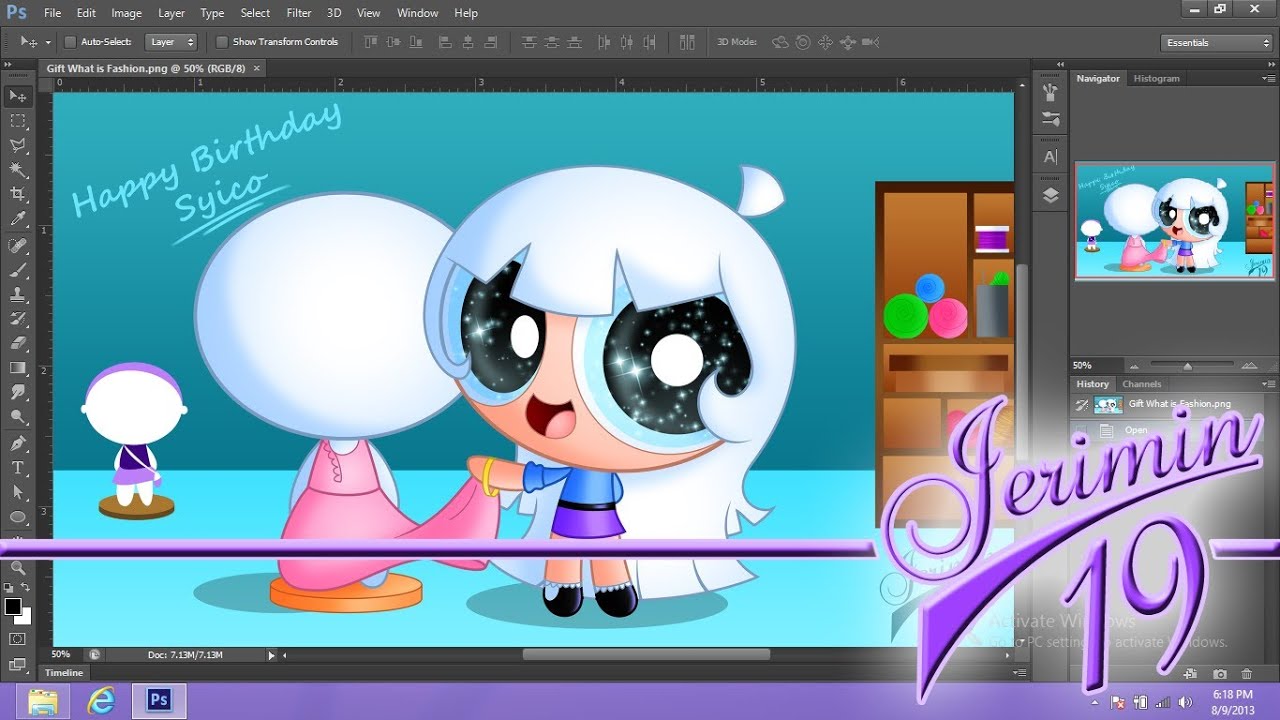Select the Horizontal Type tool
The image size is (1280, 720).
point(18,468)
